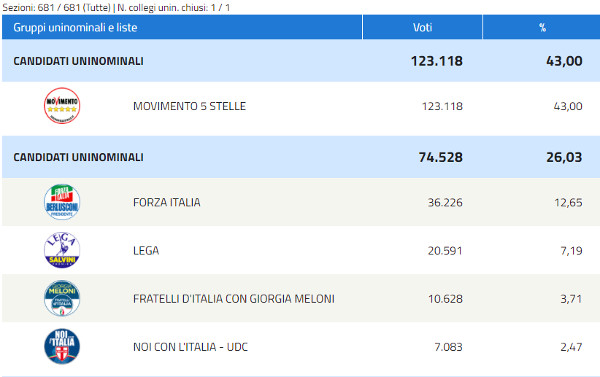Click the Fratelli d'Italia Meloni logo

62,298
